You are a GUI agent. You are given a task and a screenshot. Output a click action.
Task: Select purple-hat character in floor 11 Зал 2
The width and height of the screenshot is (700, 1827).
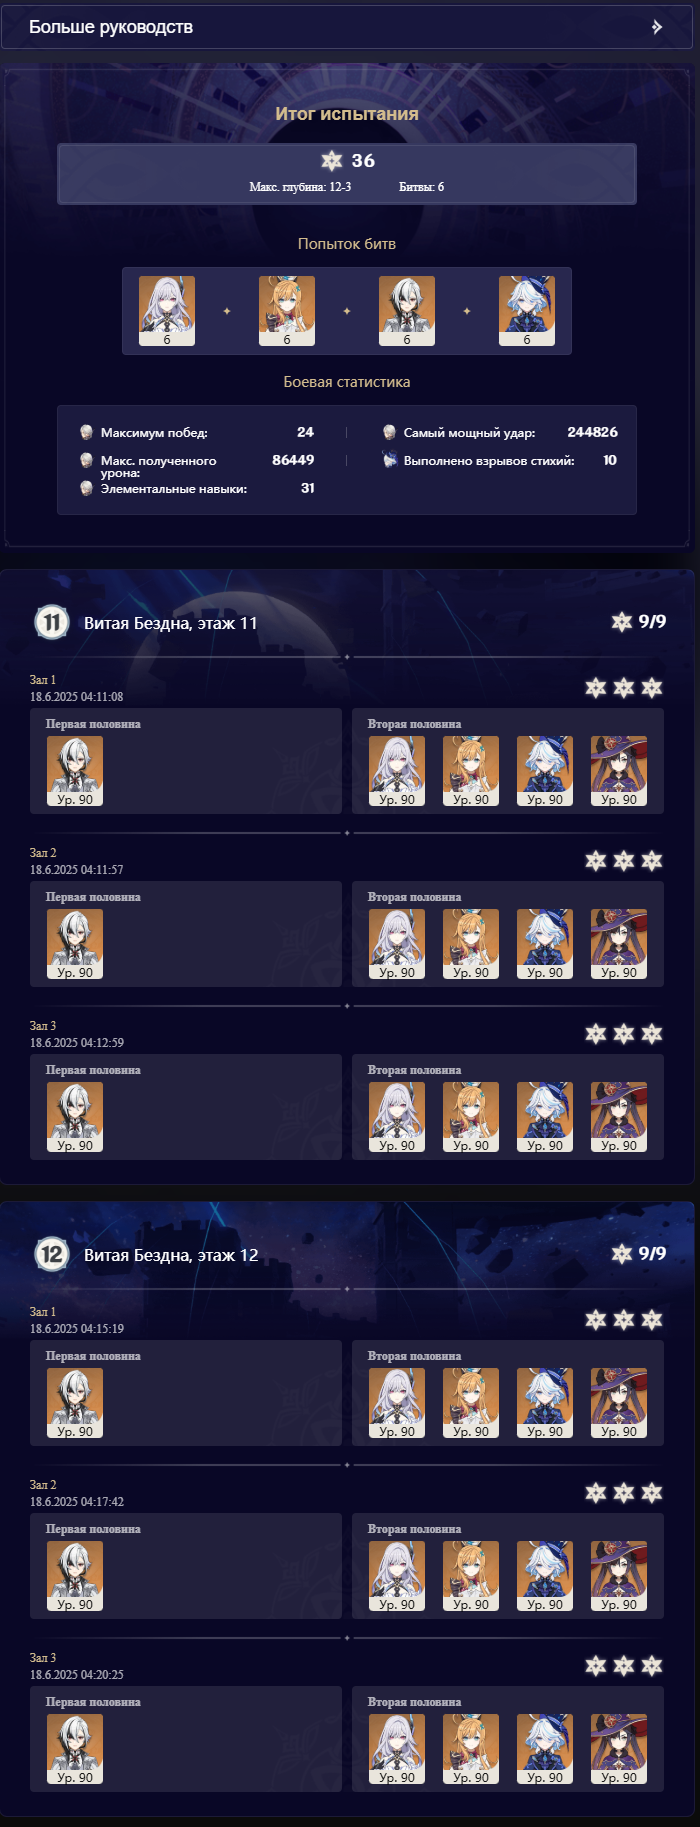(619, 944)
